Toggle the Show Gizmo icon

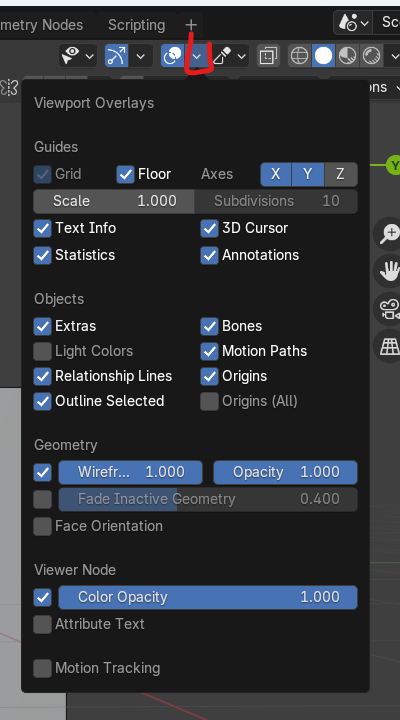[x=117, y=56]
